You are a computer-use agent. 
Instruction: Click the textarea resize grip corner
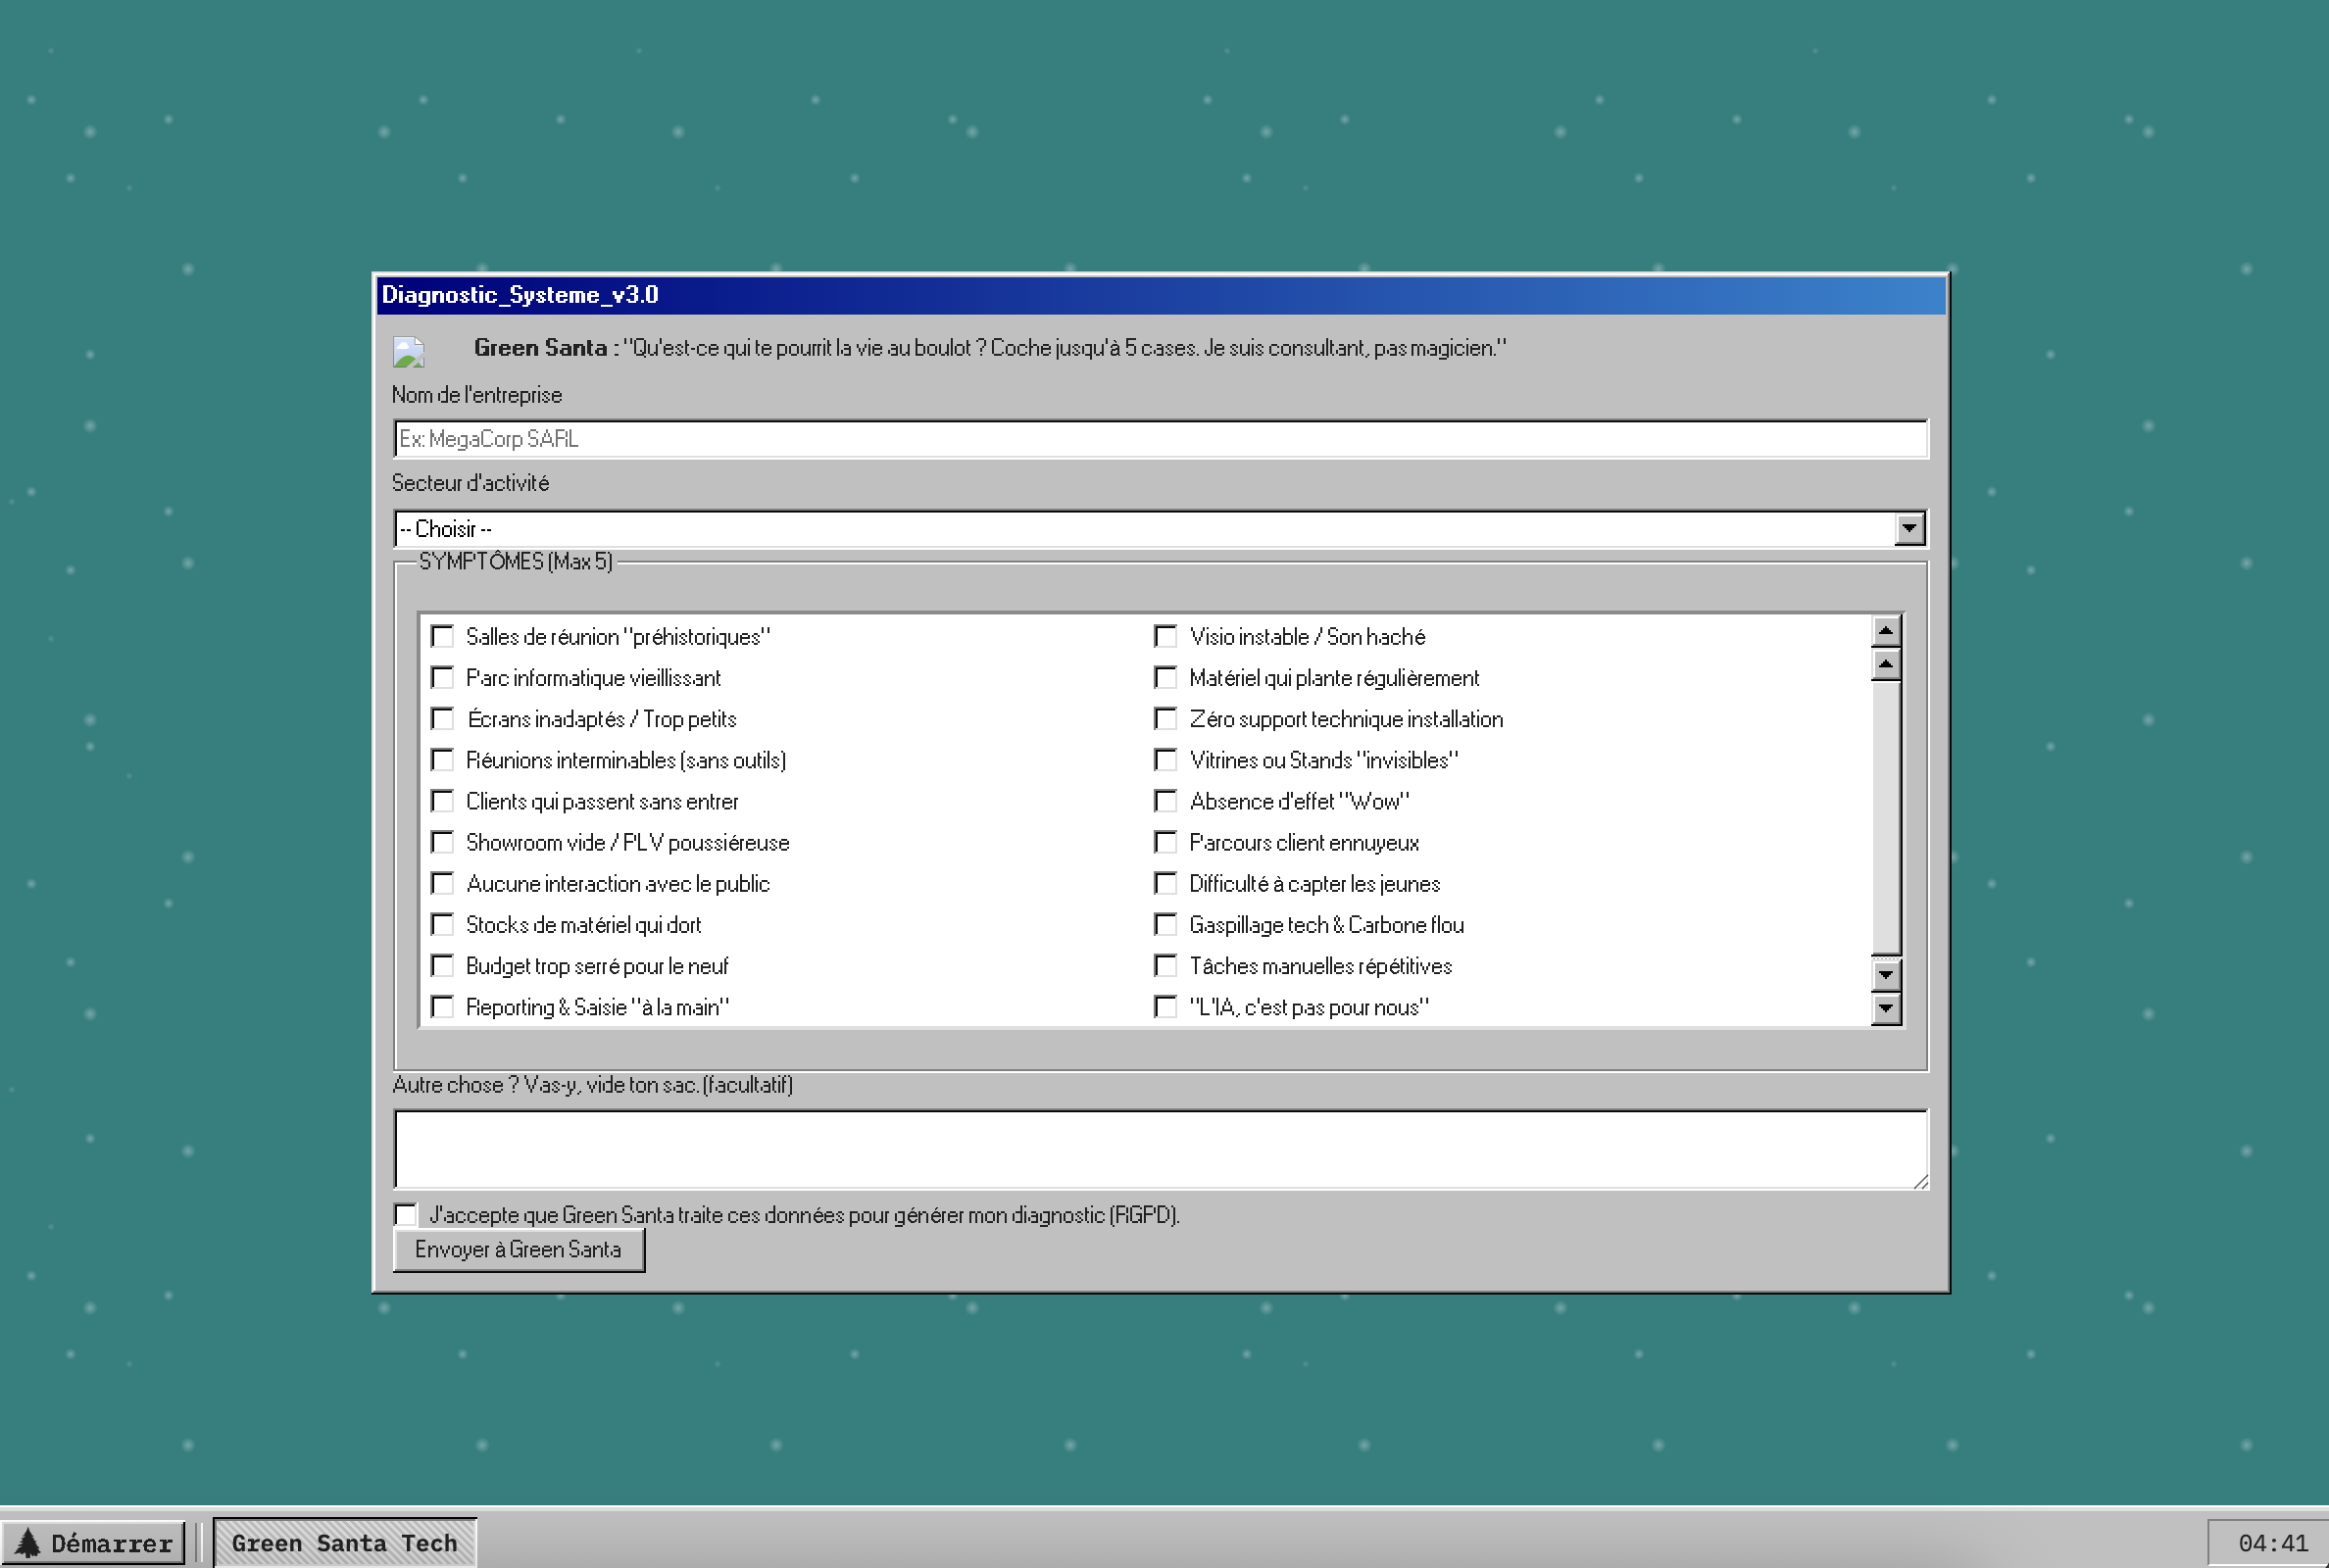click(1920, 1182)
